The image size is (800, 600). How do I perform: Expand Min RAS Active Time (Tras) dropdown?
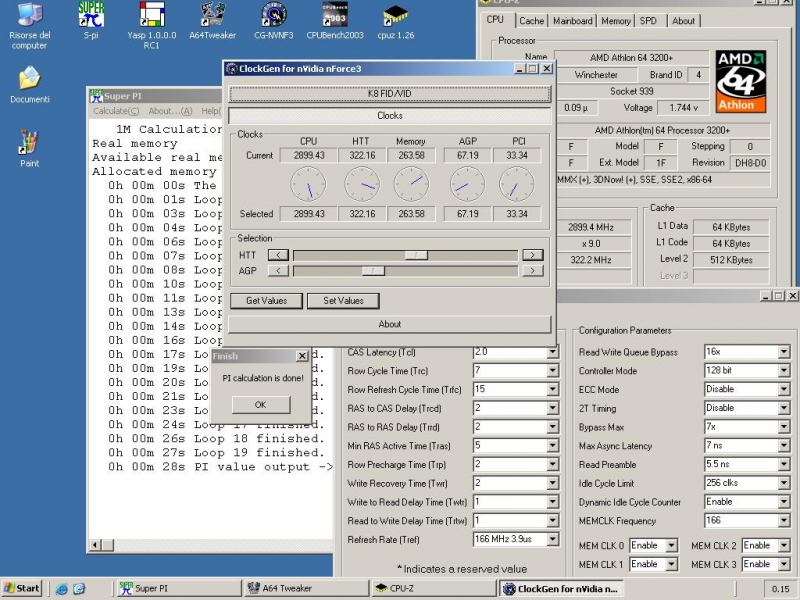click(553, 446)
